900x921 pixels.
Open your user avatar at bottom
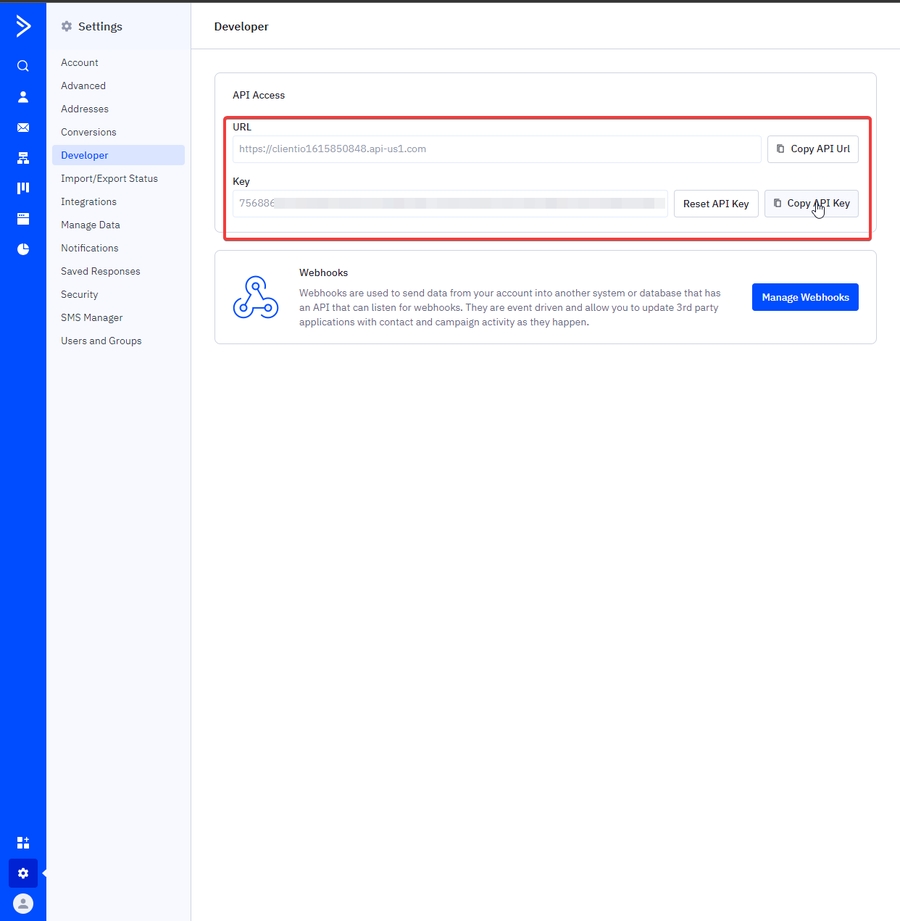(23, 903)
